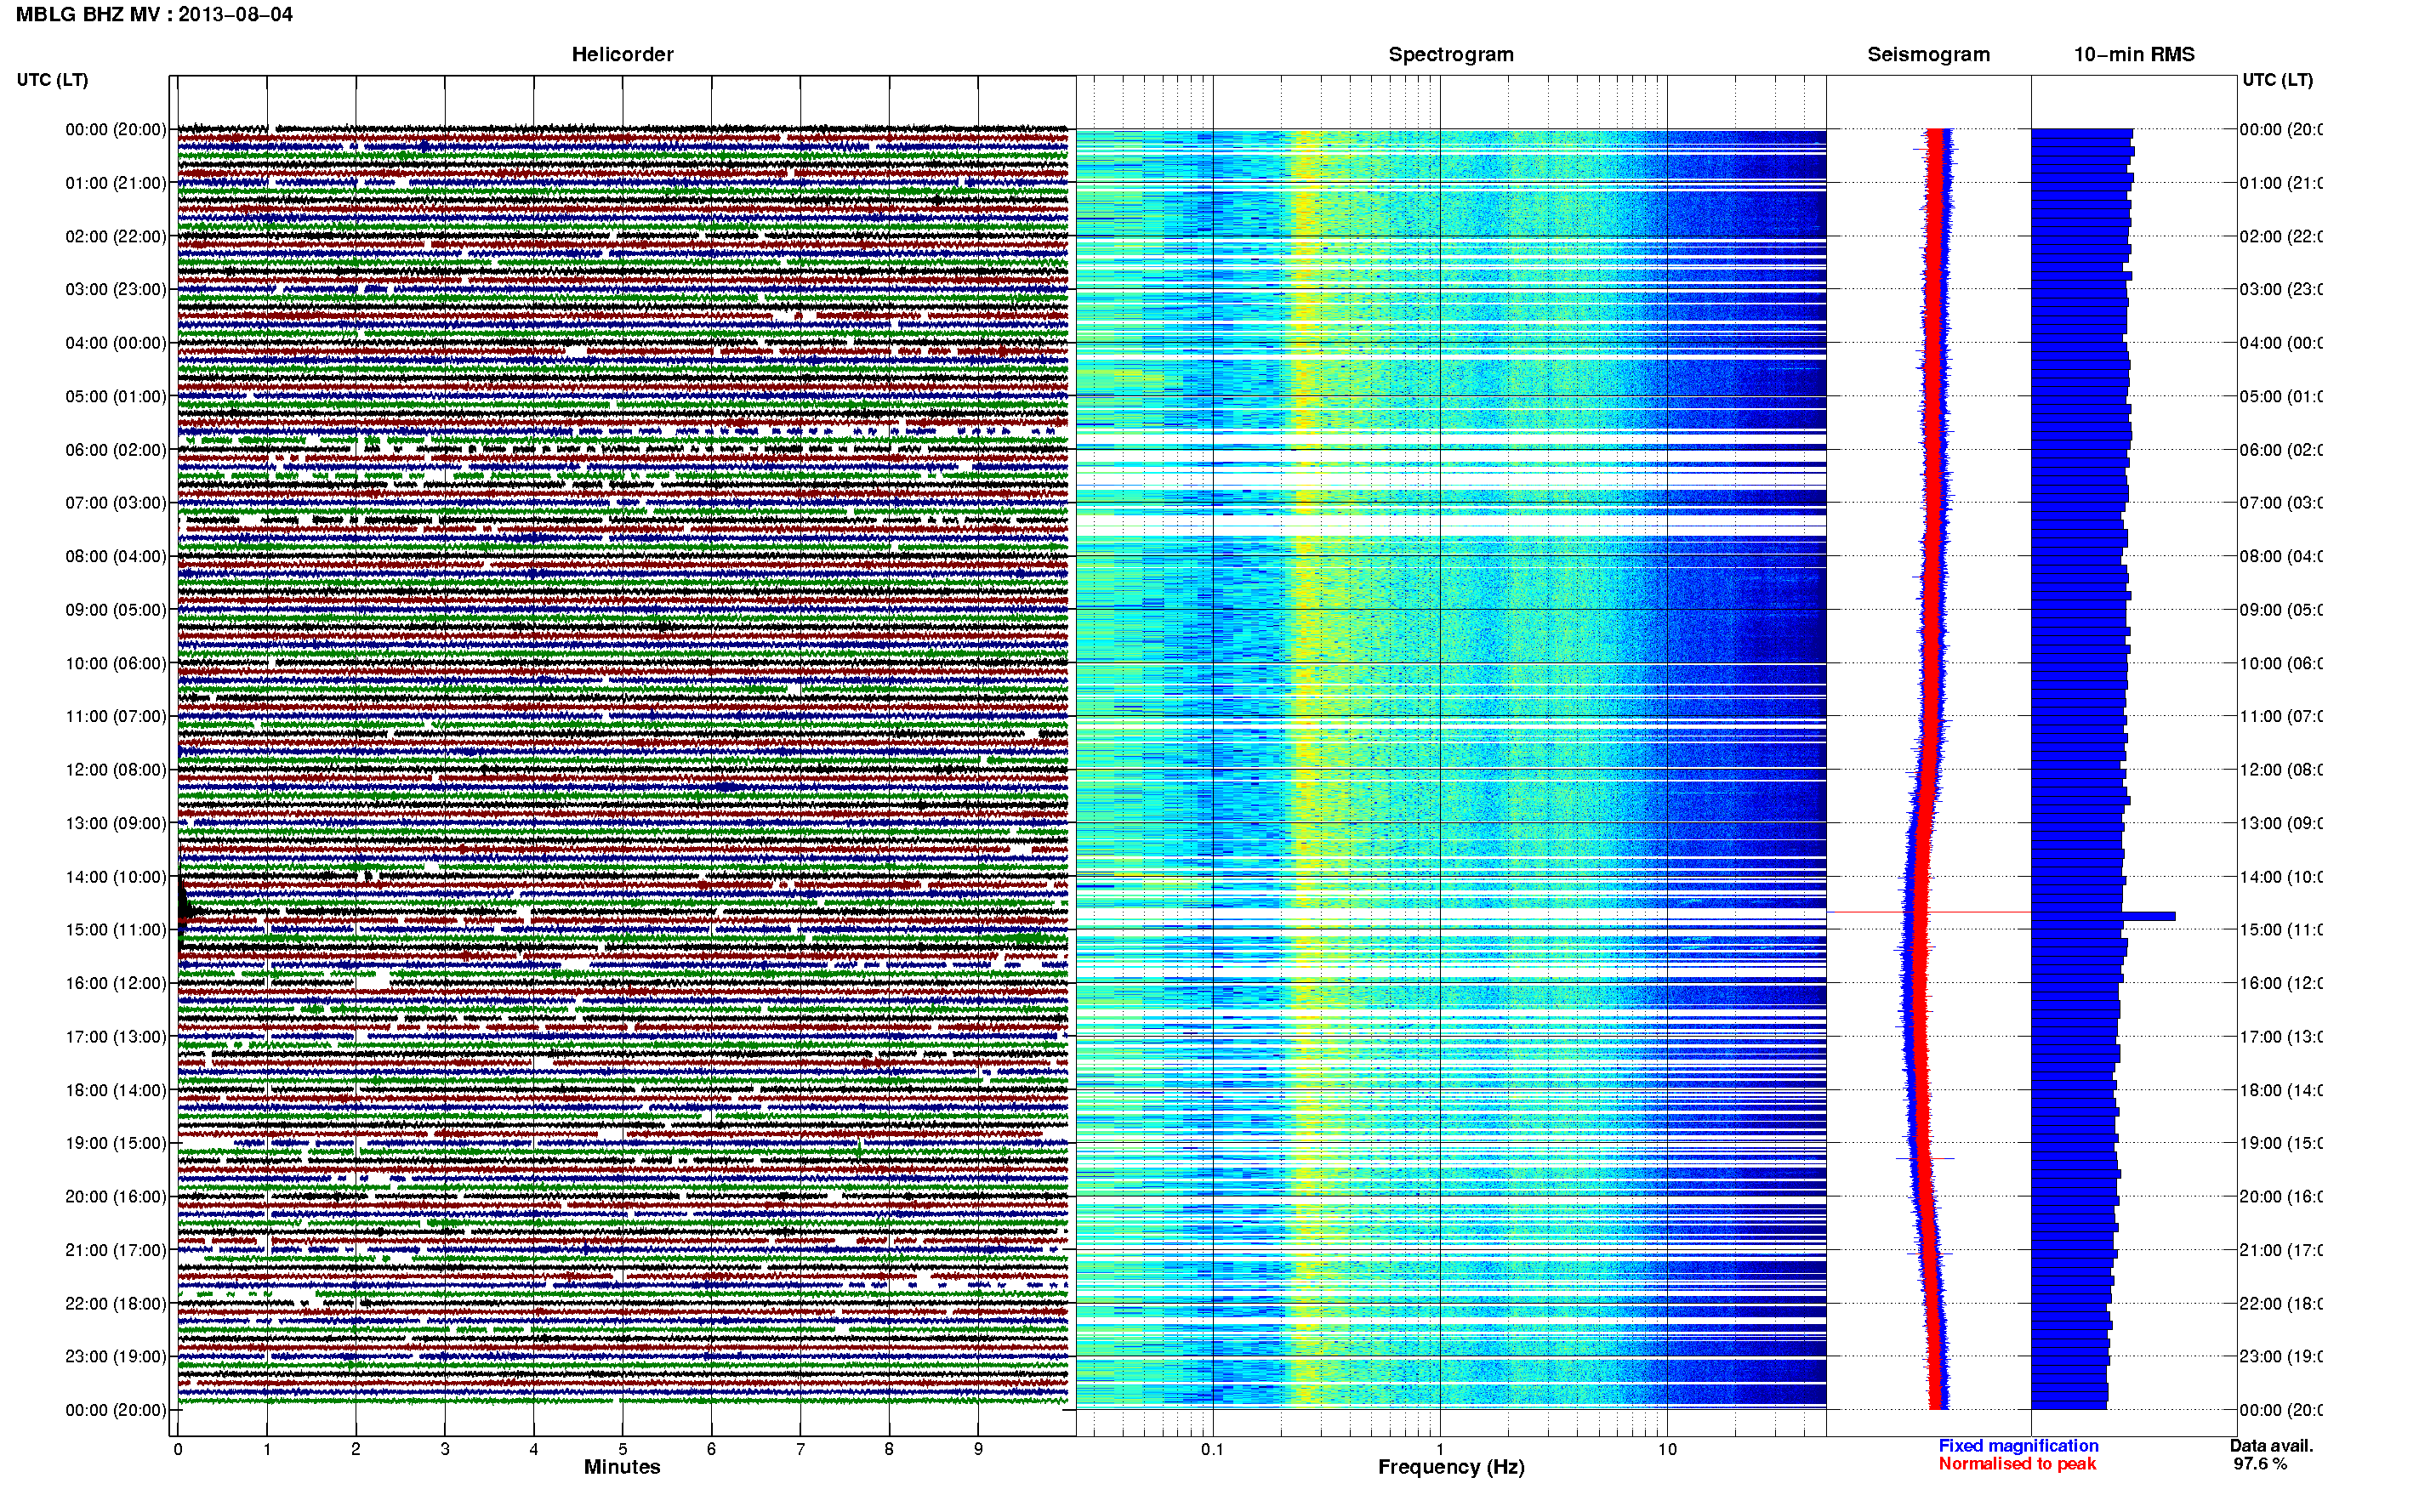
Task: Select the '19:00 (15:00)' time label on left axis
Action: click(x=116, y=1143)
